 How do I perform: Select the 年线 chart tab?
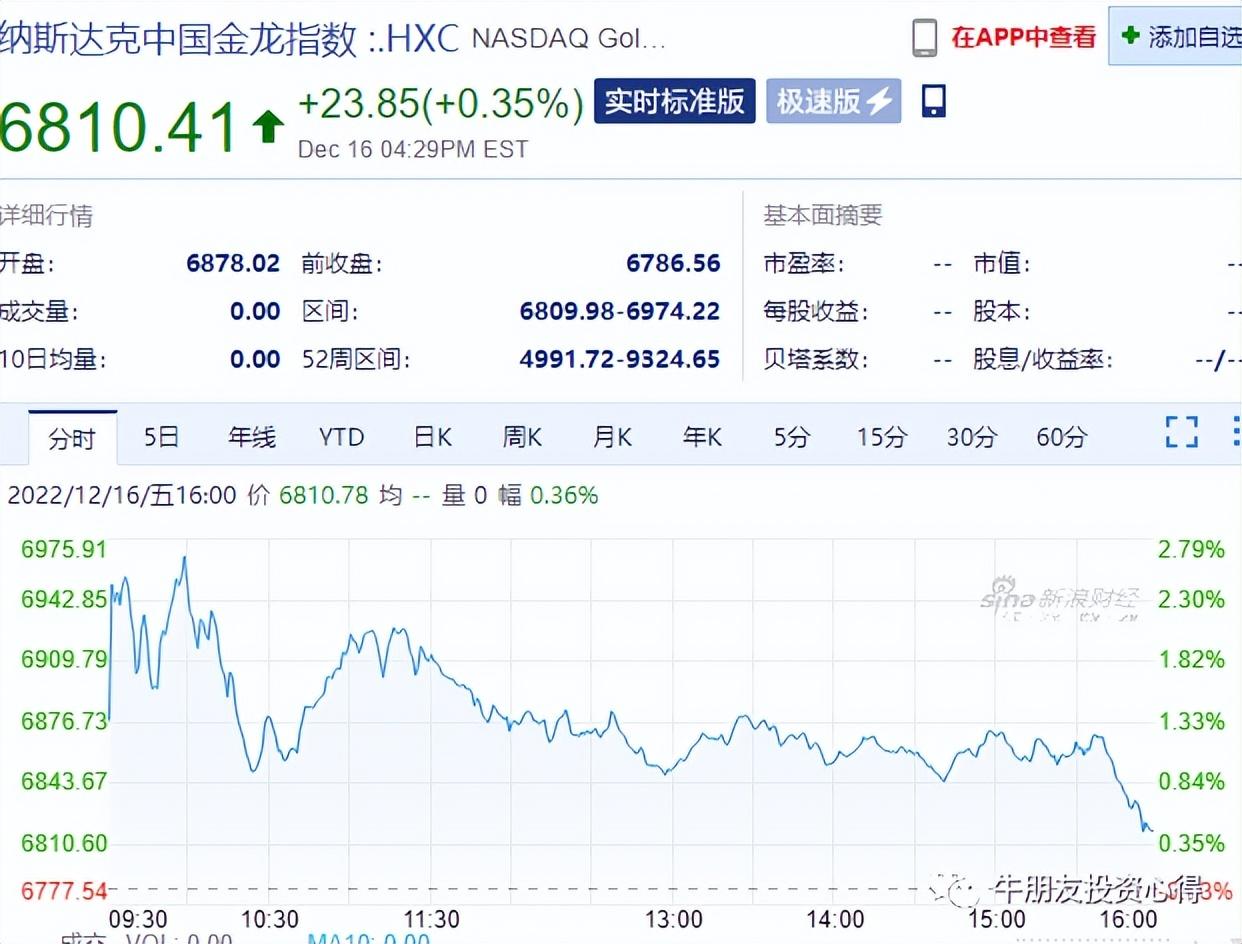[252, 437]
